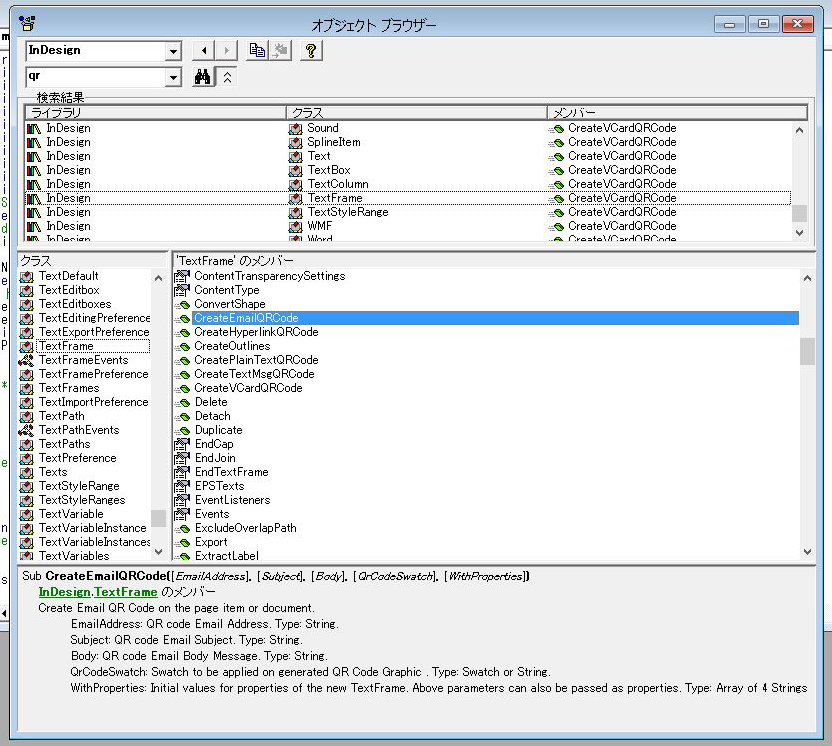Click the Copy to Clipboard icon
The height and width of the screenshot is (746, 832).
257,51
